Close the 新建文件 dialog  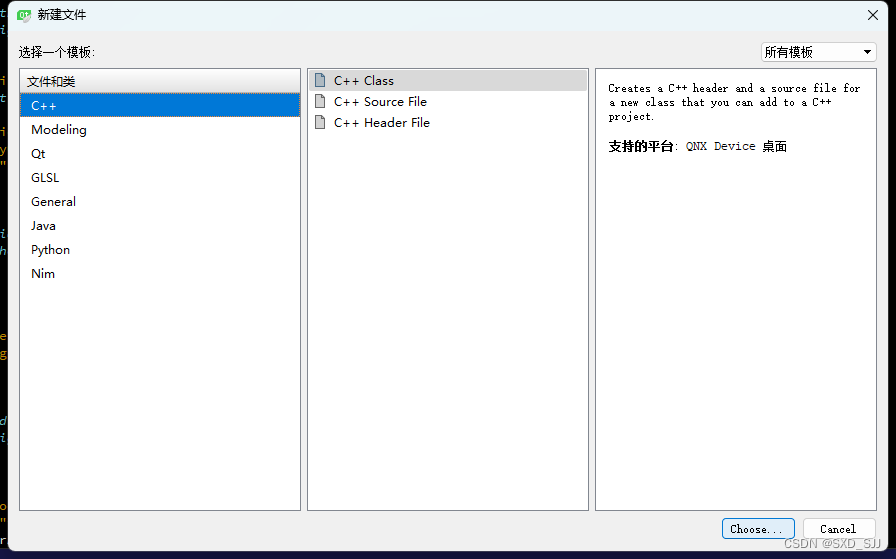click(x=873, y=15)
